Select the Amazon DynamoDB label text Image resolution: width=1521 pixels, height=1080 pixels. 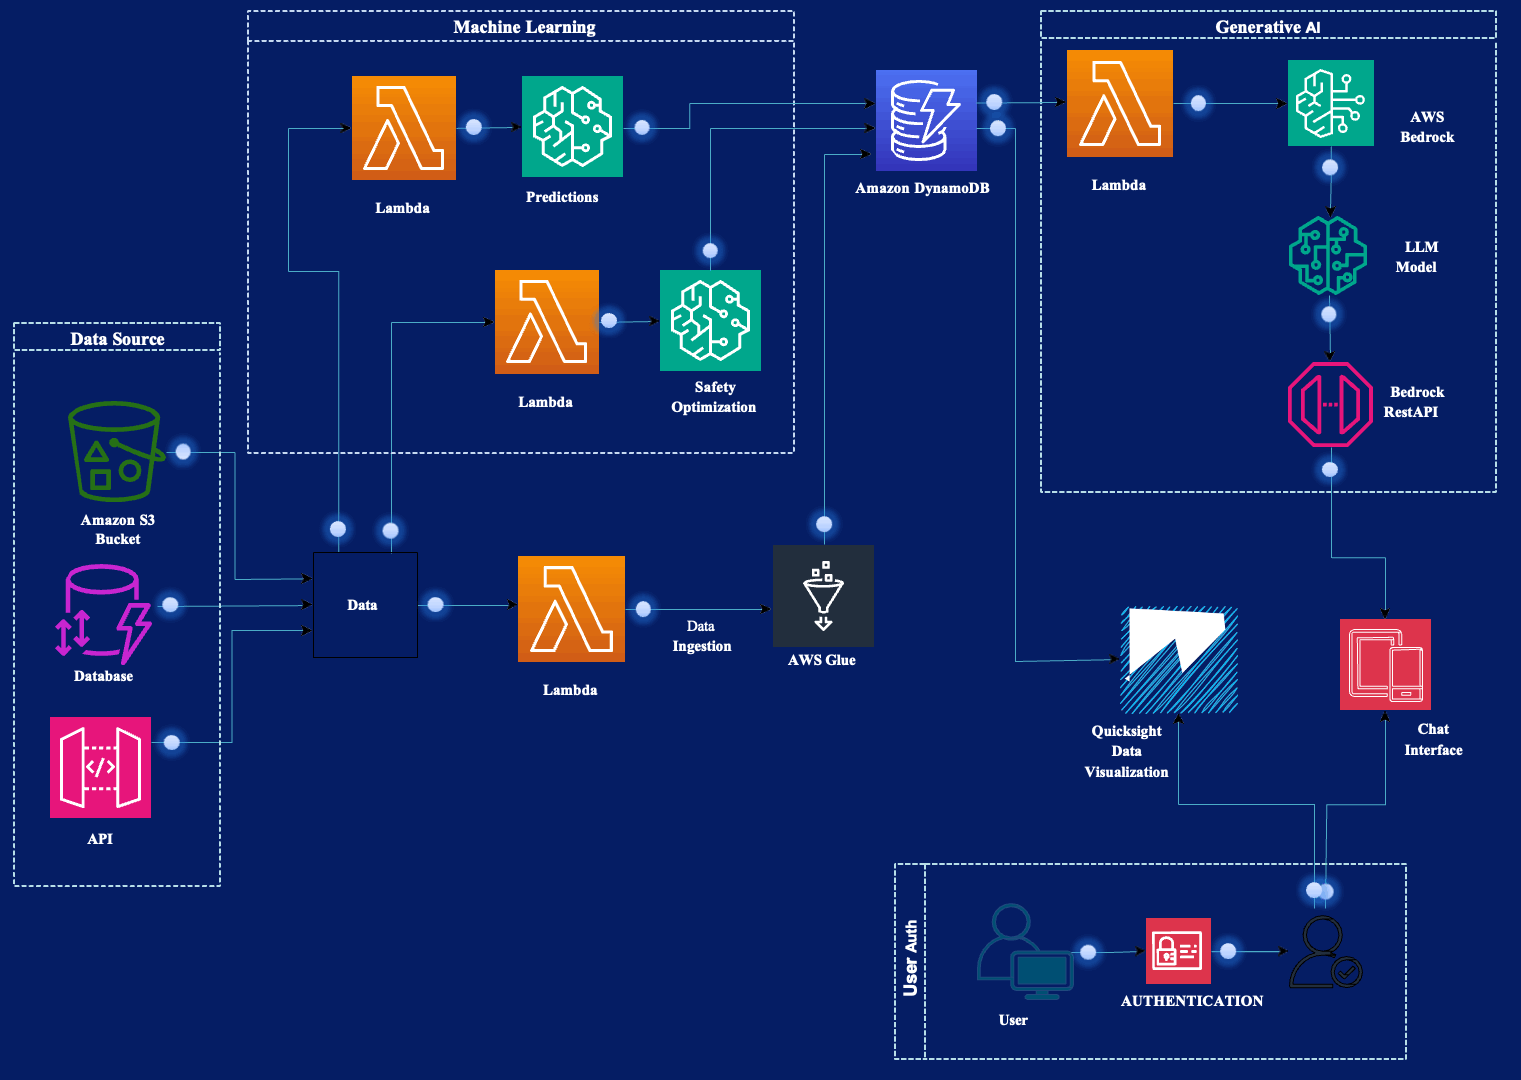[x=922, y=188]
